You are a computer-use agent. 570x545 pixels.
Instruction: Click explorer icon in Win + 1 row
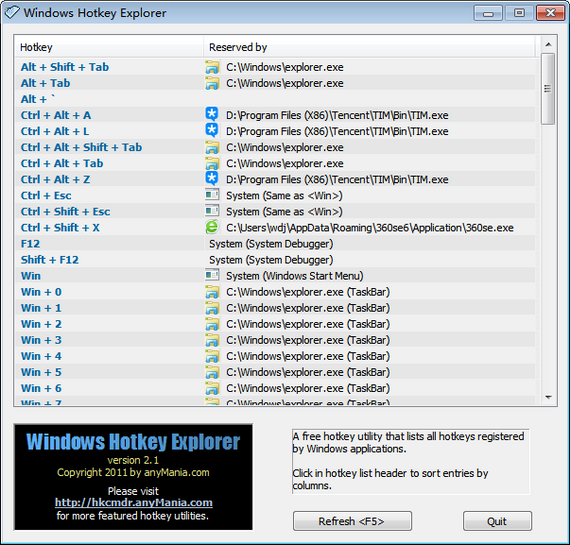[212, 308]
